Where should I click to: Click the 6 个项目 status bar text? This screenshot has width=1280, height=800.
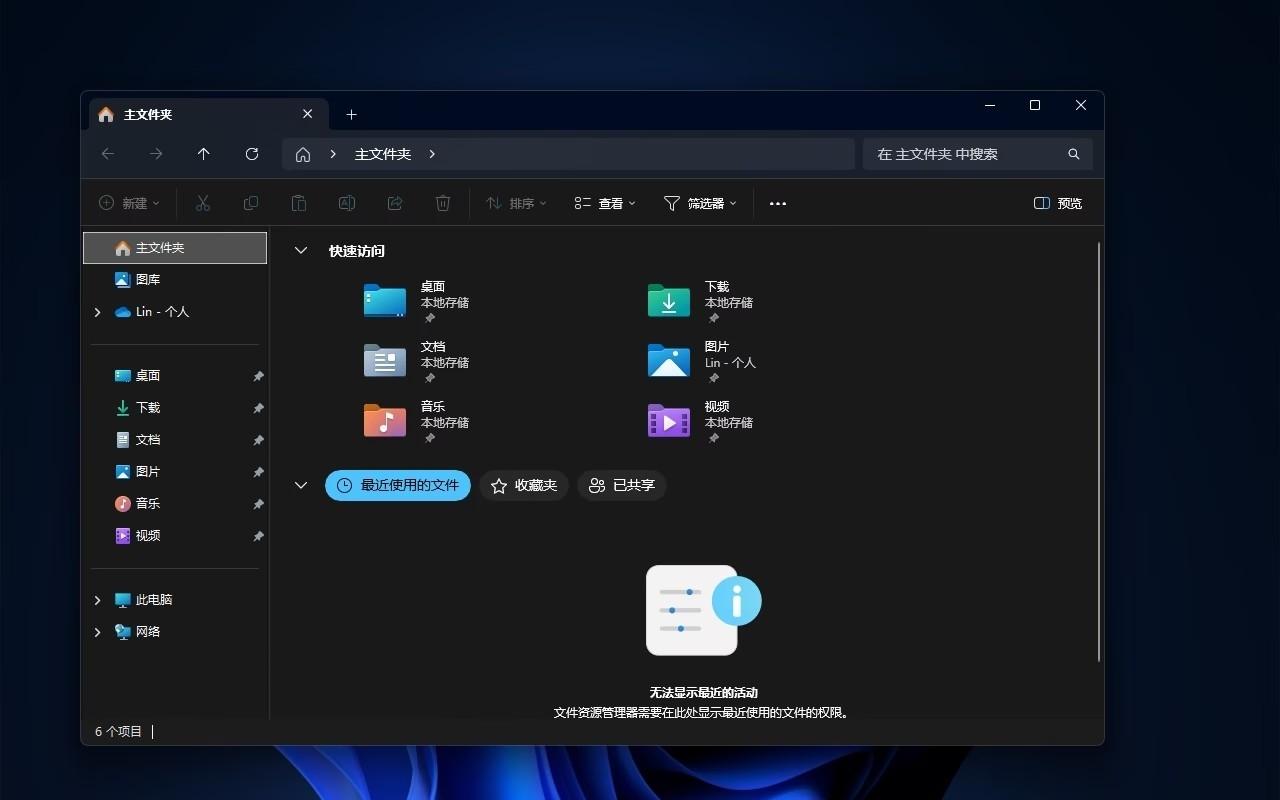pos(119,732)
